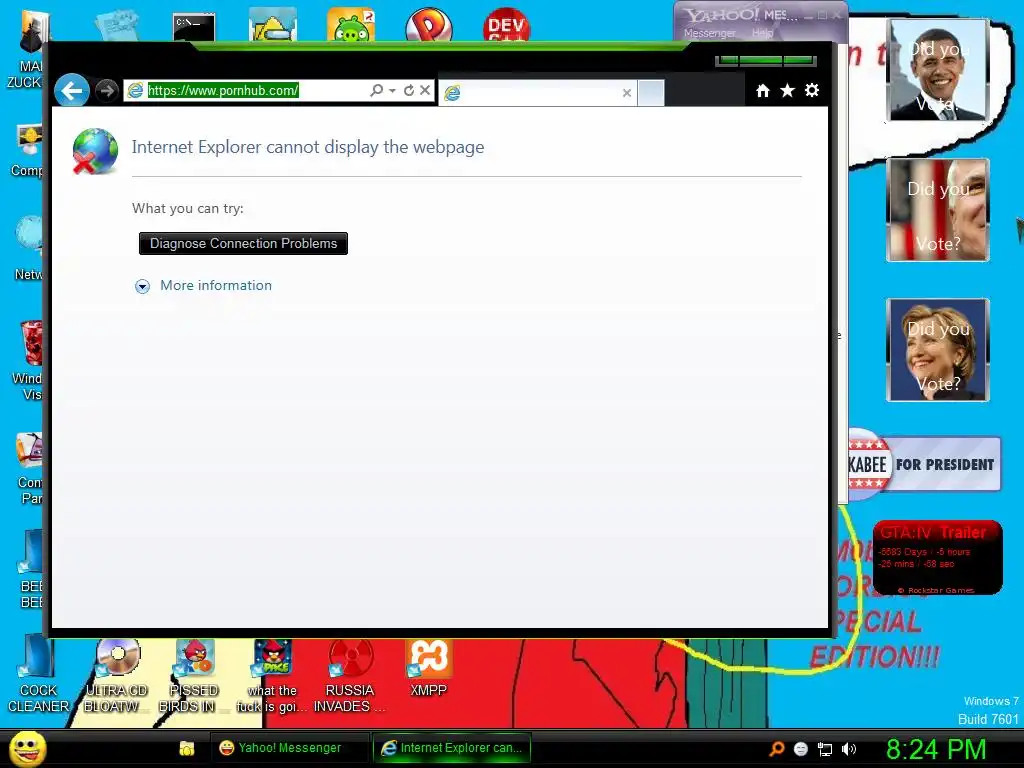Click the Hillary Clinton Did you Vote gadget
Viewport: 1024px width, 768px height.
[x=937, y=349]
